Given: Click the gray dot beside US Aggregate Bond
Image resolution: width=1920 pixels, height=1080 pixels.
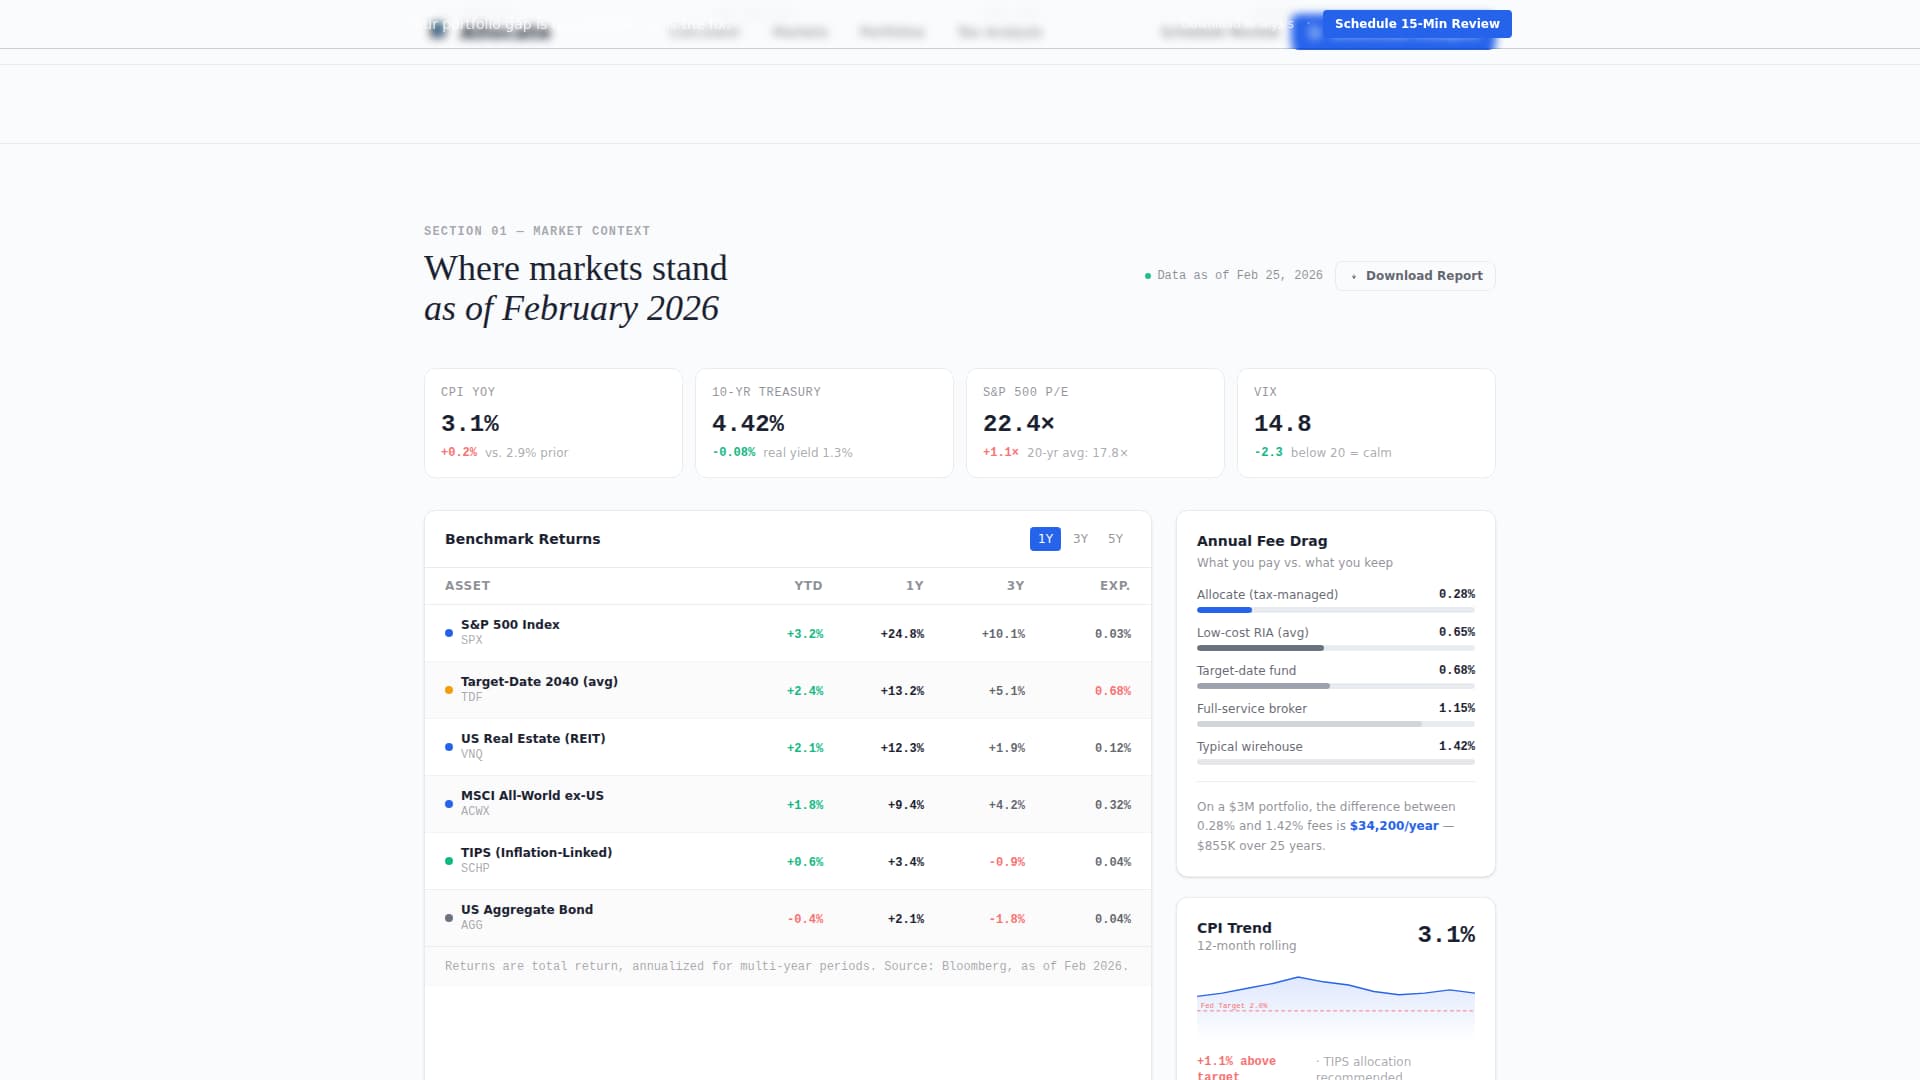Looking at the screenshot, I should click(448, 917).
